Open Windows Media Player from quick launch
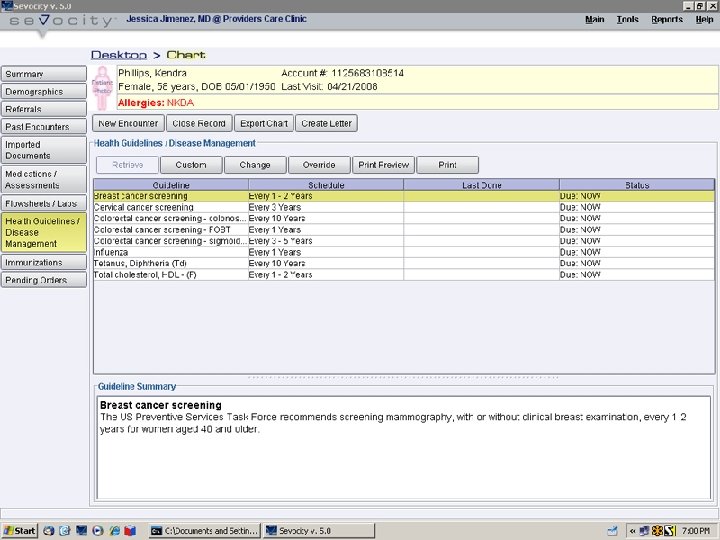The width and height of the screenshot is (720, 540). 97,530
